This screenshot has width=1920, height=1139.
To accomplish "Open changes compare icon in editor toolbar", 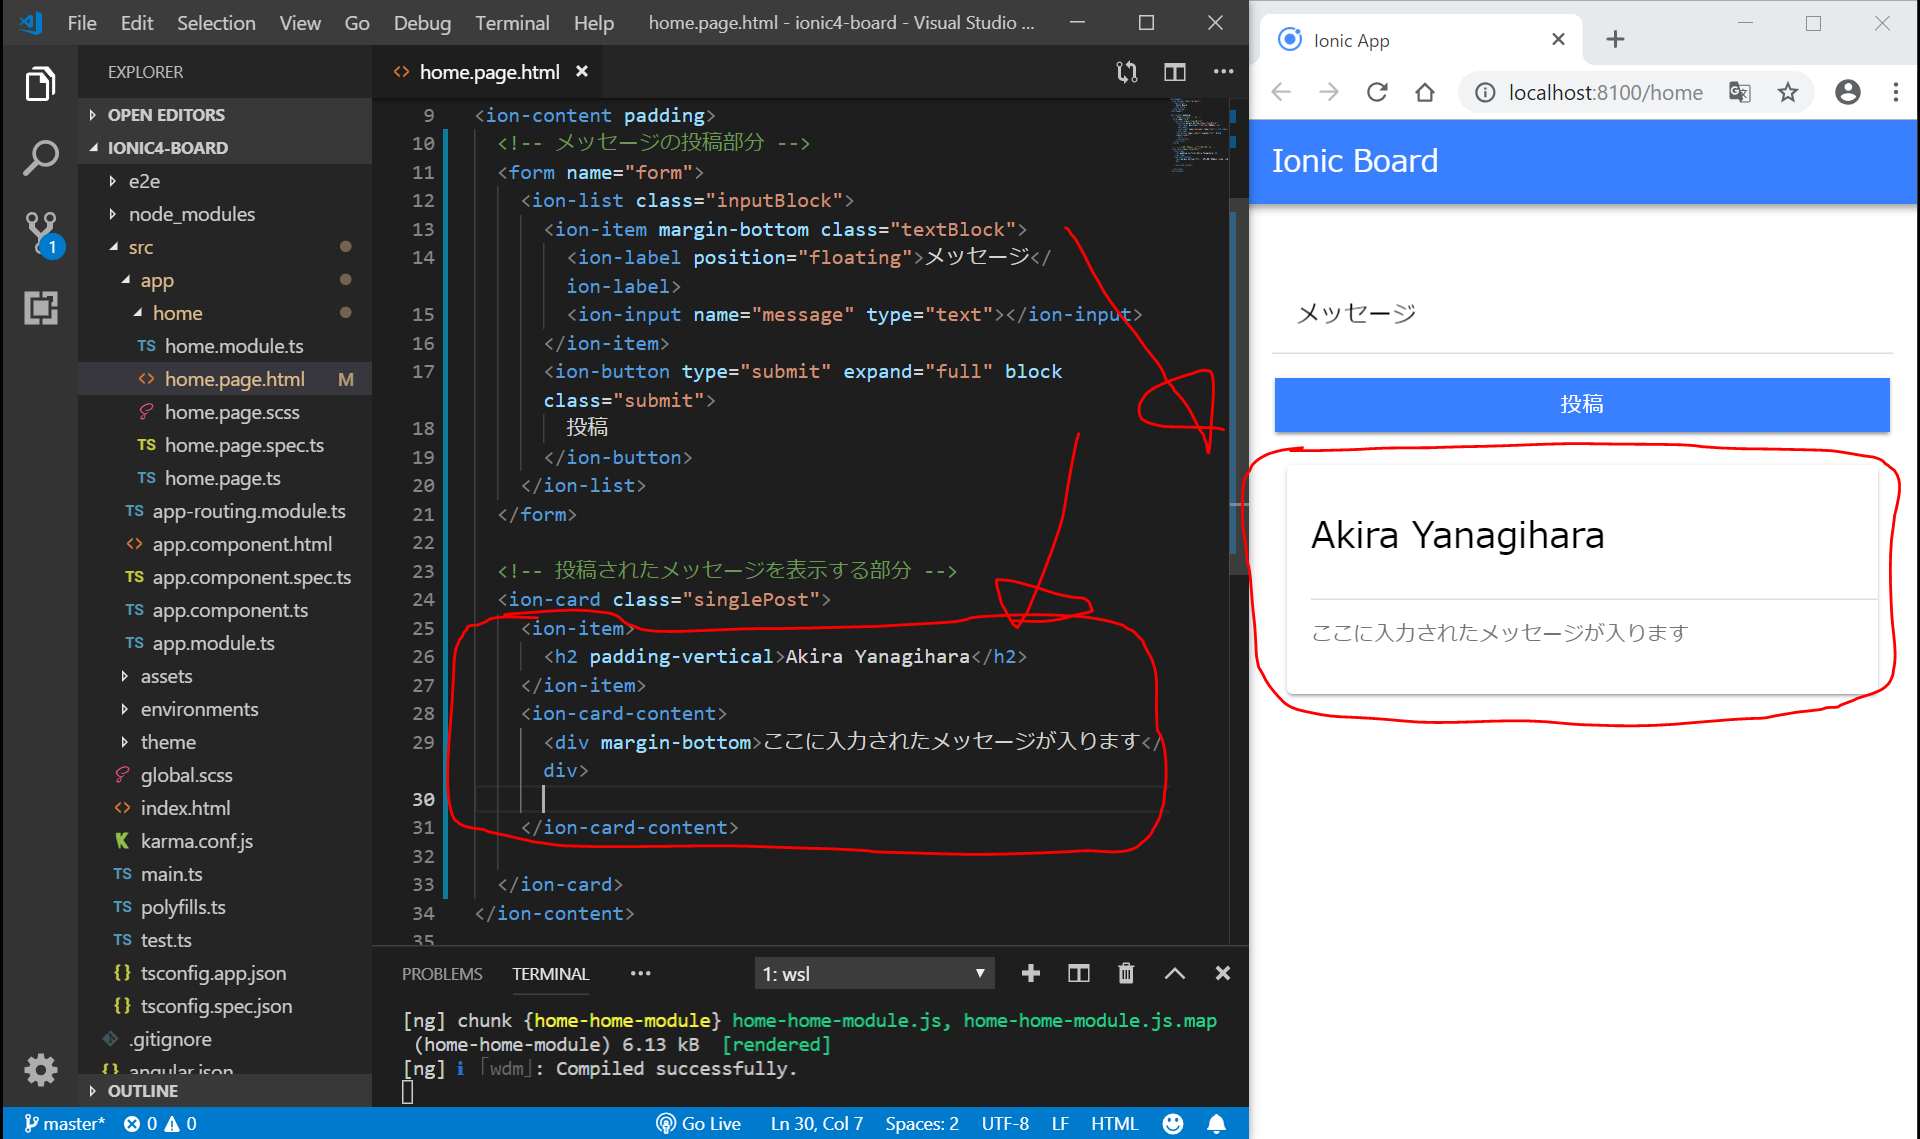I will coord(1127,72).
